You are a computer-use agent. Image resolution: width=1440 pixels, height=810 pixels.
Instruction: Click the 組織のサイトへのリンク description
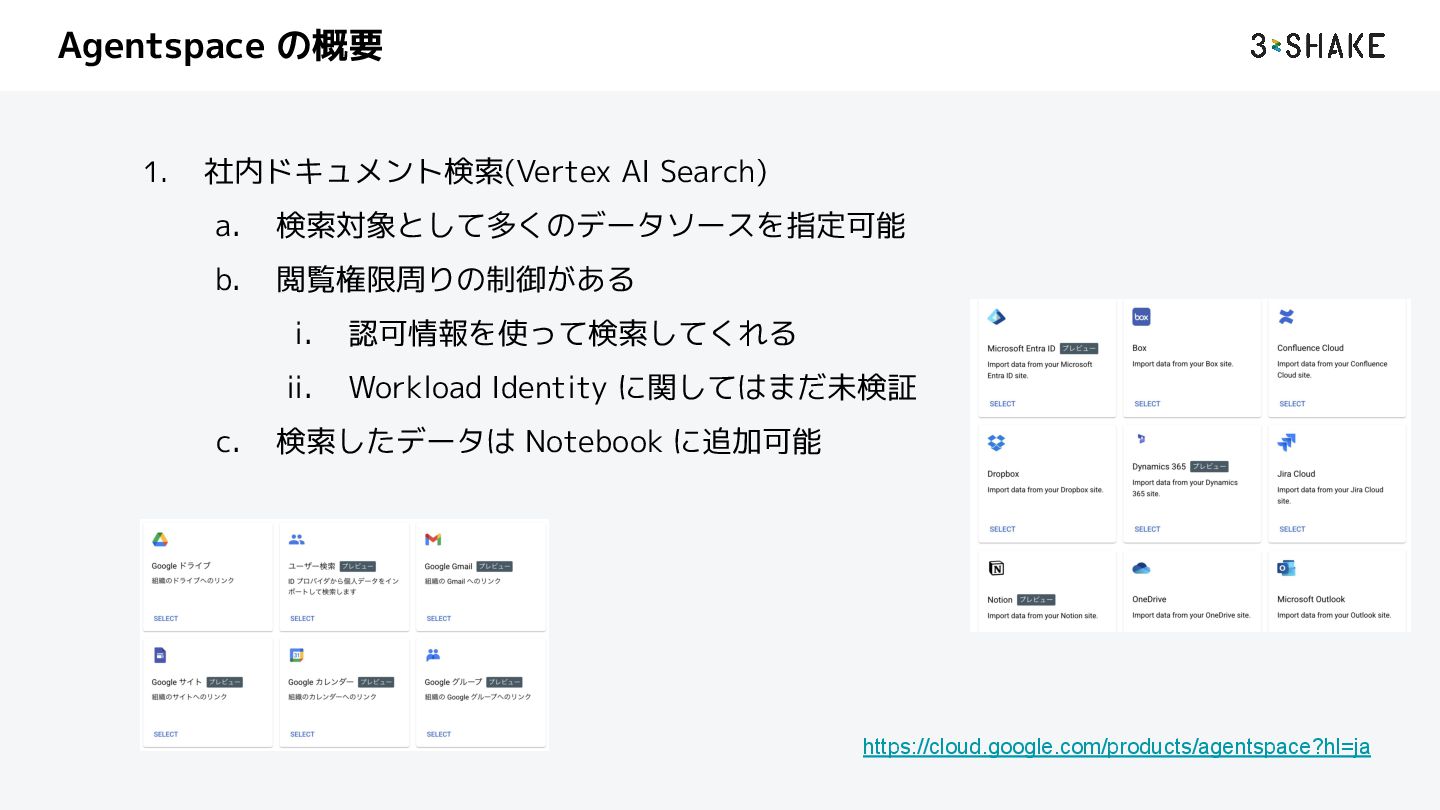coord(189,697)
